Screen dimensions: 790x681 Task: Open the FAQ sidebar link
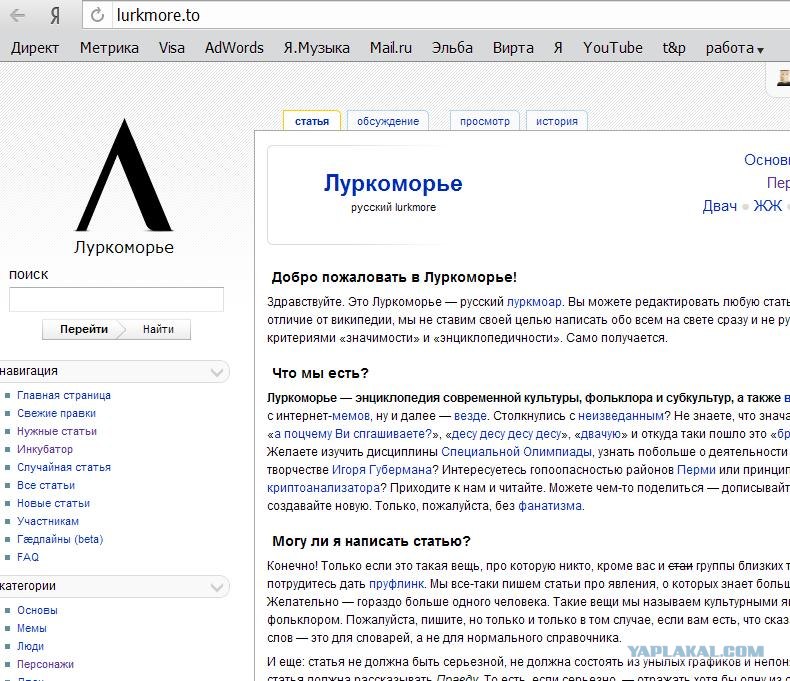28,558
